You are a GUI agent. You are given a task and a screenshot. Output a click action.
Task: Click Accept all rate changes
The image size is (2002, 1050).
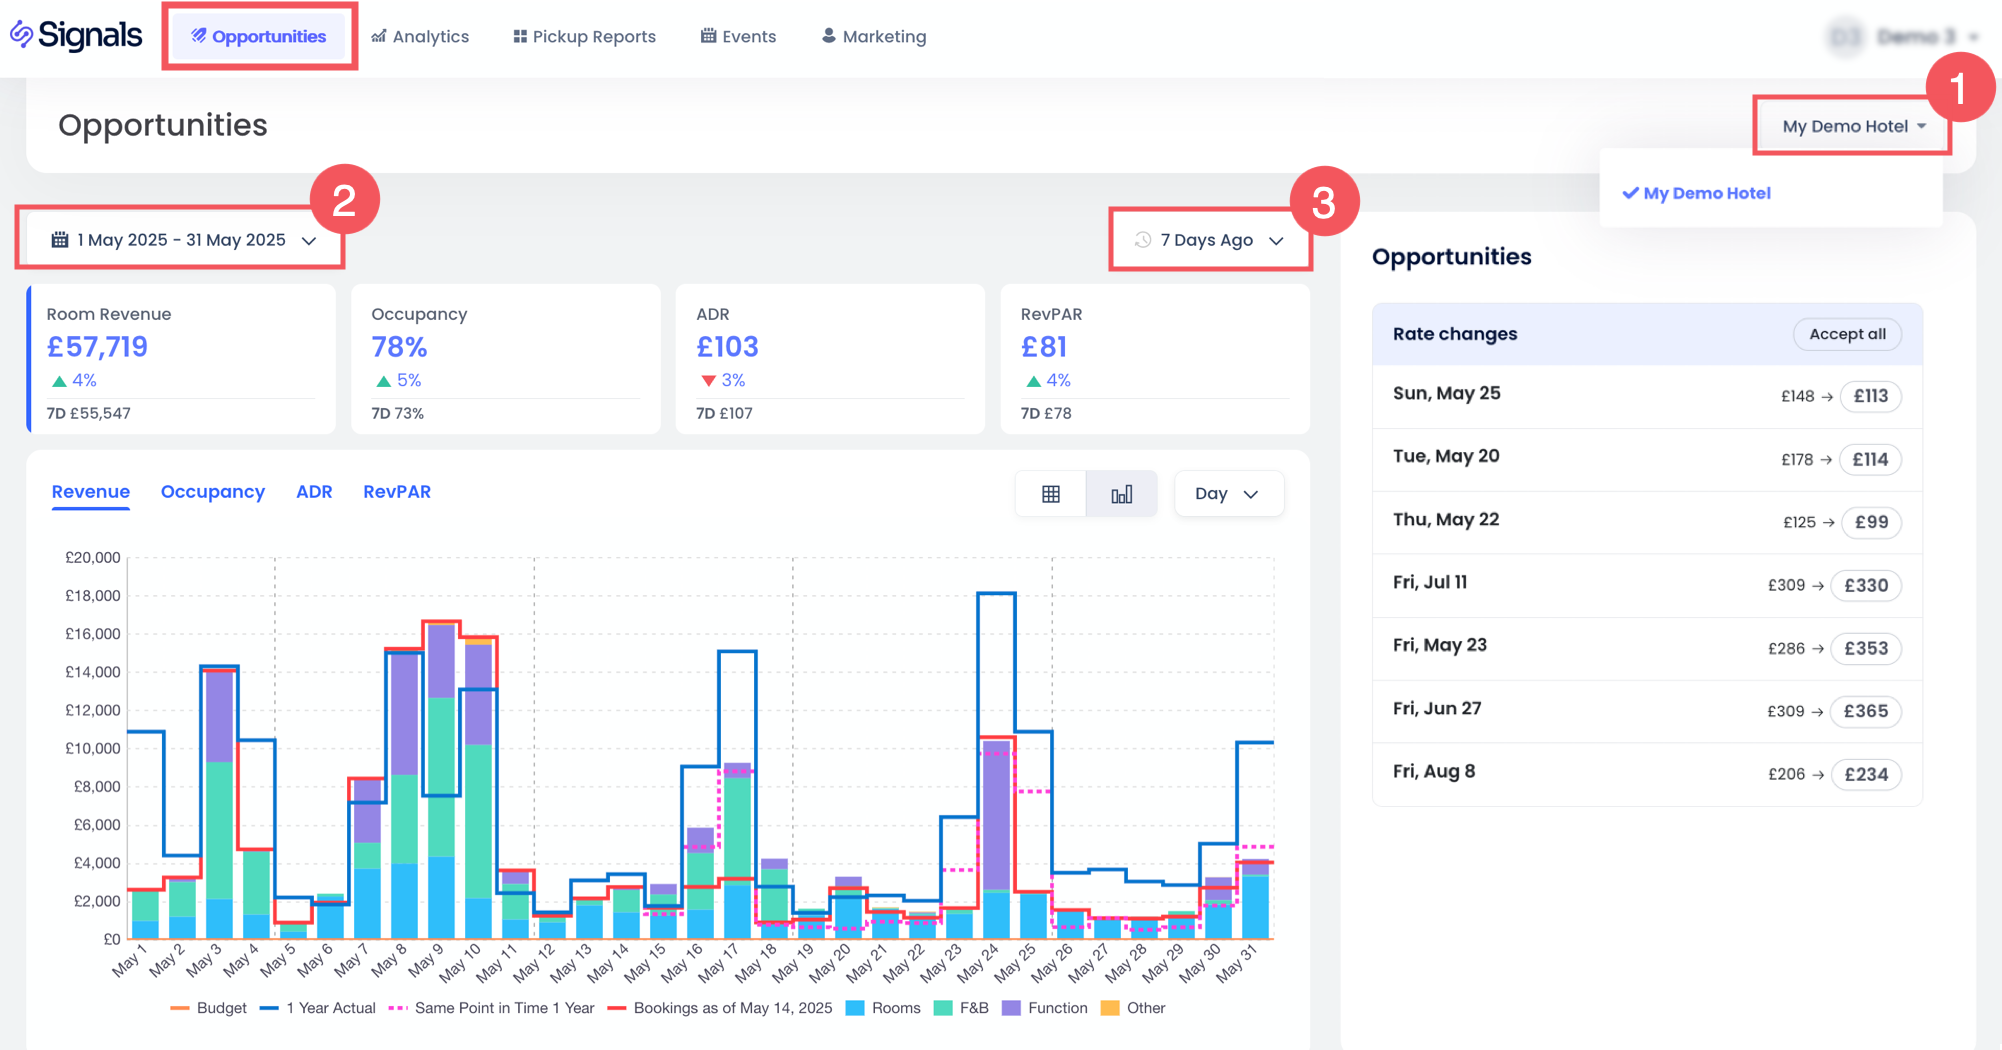tap(1847, 334)
